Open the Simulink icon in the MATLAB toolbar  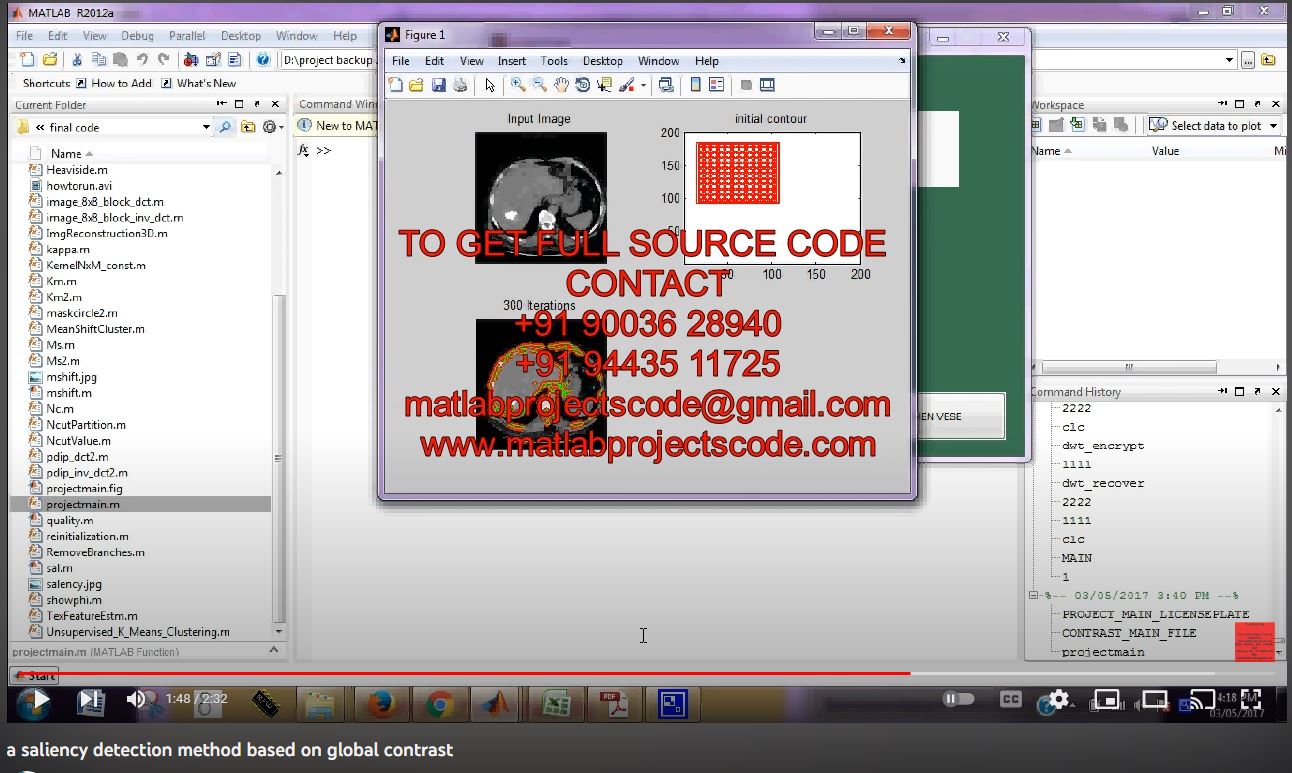pyautogui.click(x=190, y=60)
